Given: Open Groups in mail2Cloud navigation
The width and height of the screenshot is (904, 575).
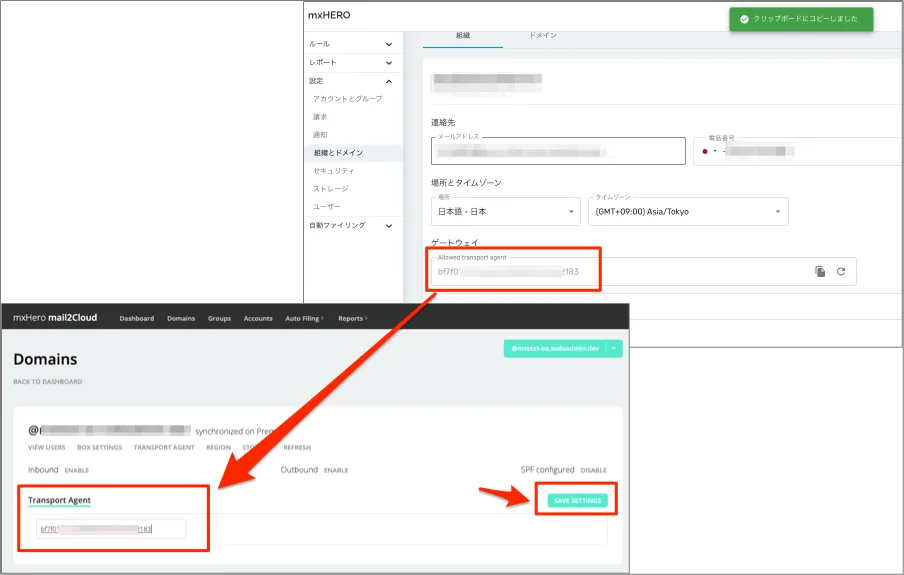Looking at the screenshot, I should pyautogui.click(x=219, y=318).
